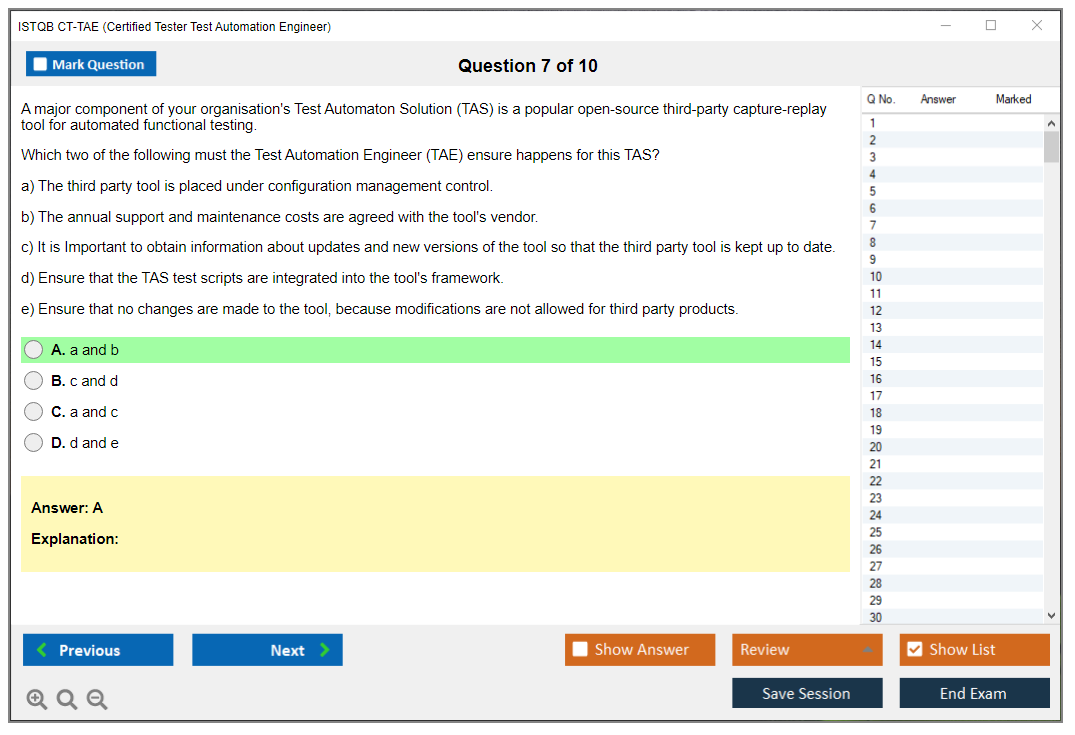Click the zoom in magnifier icon
The image size is (1075, 735).
coord(37,699)
